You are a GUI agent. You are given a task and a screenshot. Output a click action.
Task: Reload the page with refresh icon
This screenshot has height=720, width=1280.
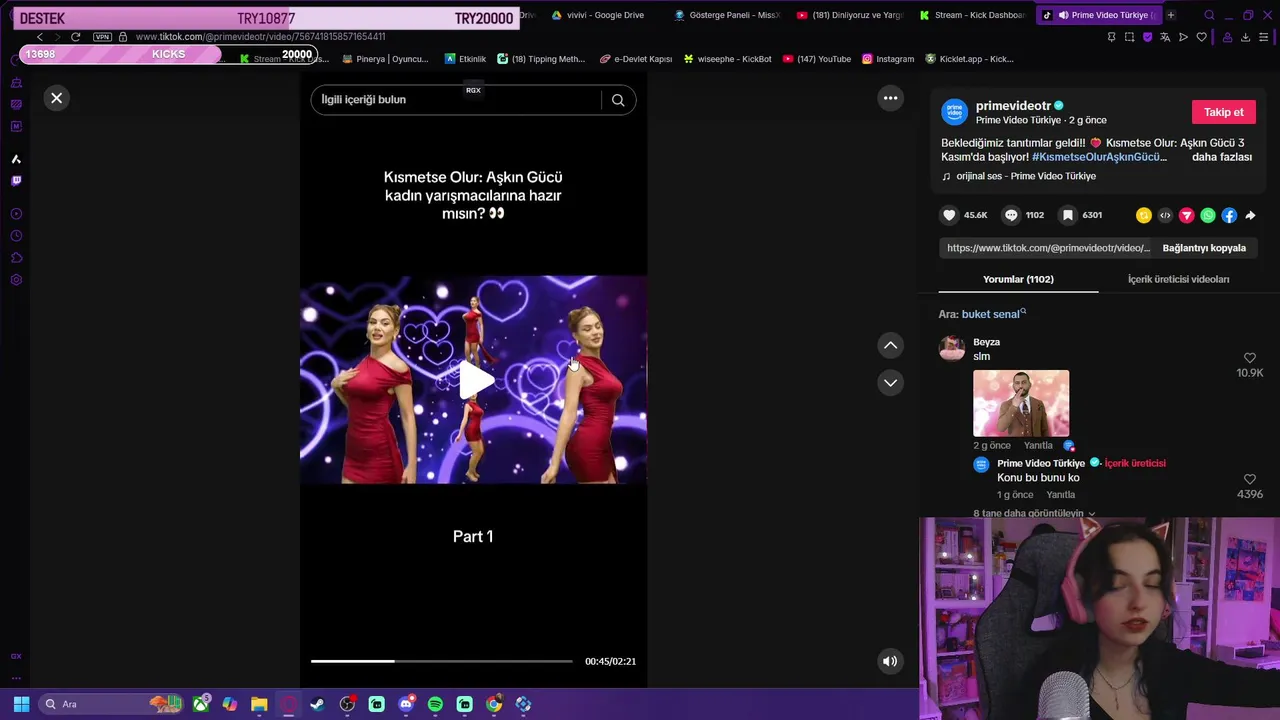click(75, 37)
